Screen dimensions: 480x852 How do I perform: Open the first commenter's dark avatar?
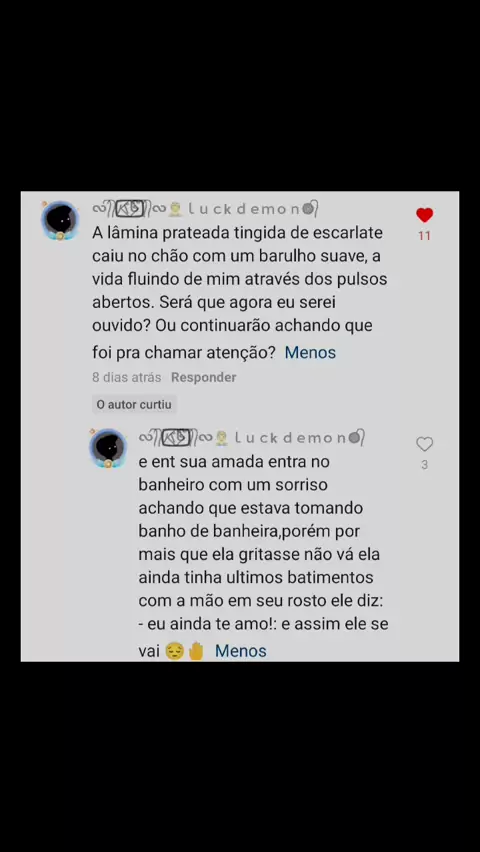click(60, 220)
